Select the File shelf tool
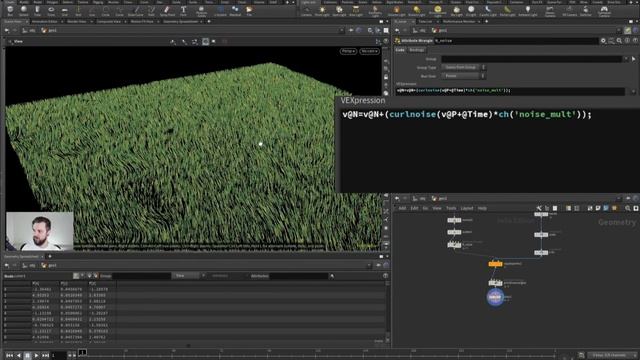The image size is (640, 360). (x=249, y=10)
